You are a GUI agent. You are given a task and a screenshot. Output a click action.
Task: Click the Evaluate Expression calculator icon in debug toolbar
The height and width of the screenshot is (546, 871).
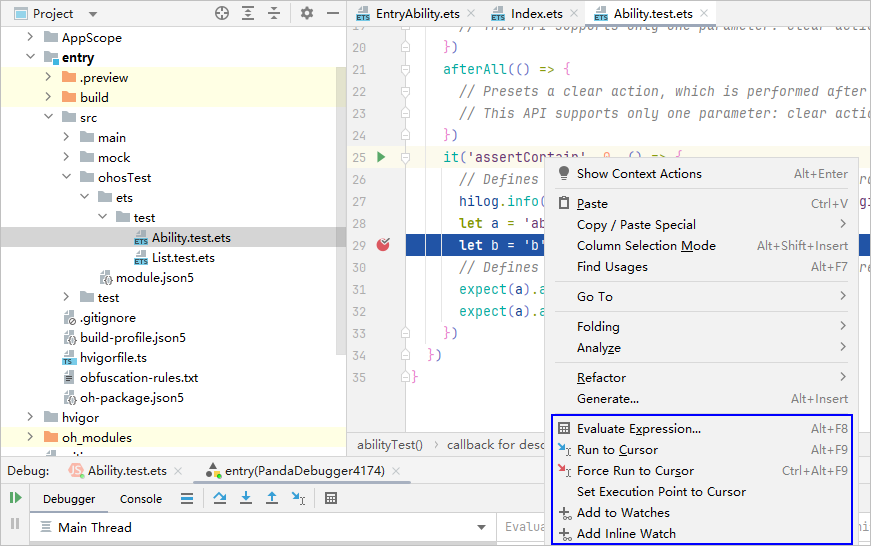(331, 498)
